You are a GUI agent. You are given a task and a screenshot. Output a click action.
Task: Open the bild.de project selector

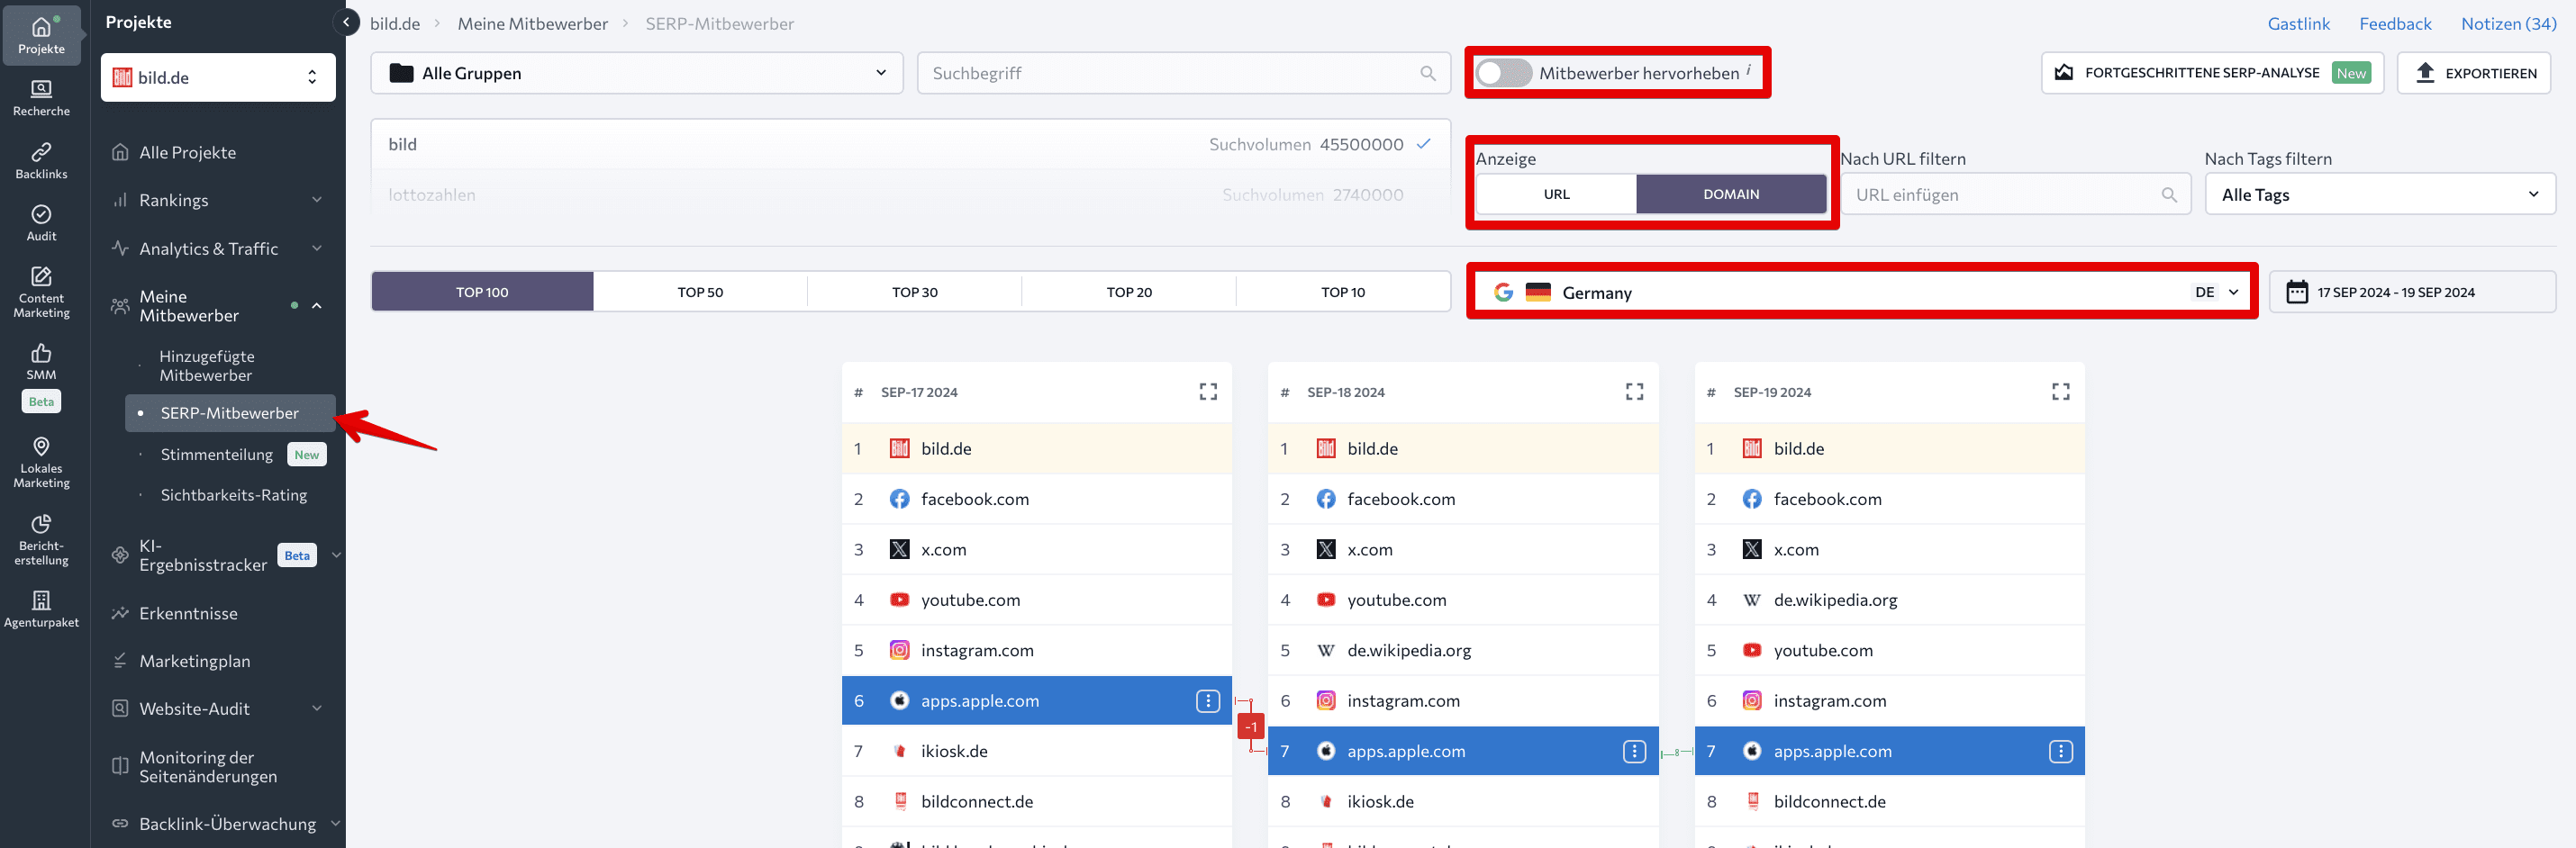tap(218, 77)
